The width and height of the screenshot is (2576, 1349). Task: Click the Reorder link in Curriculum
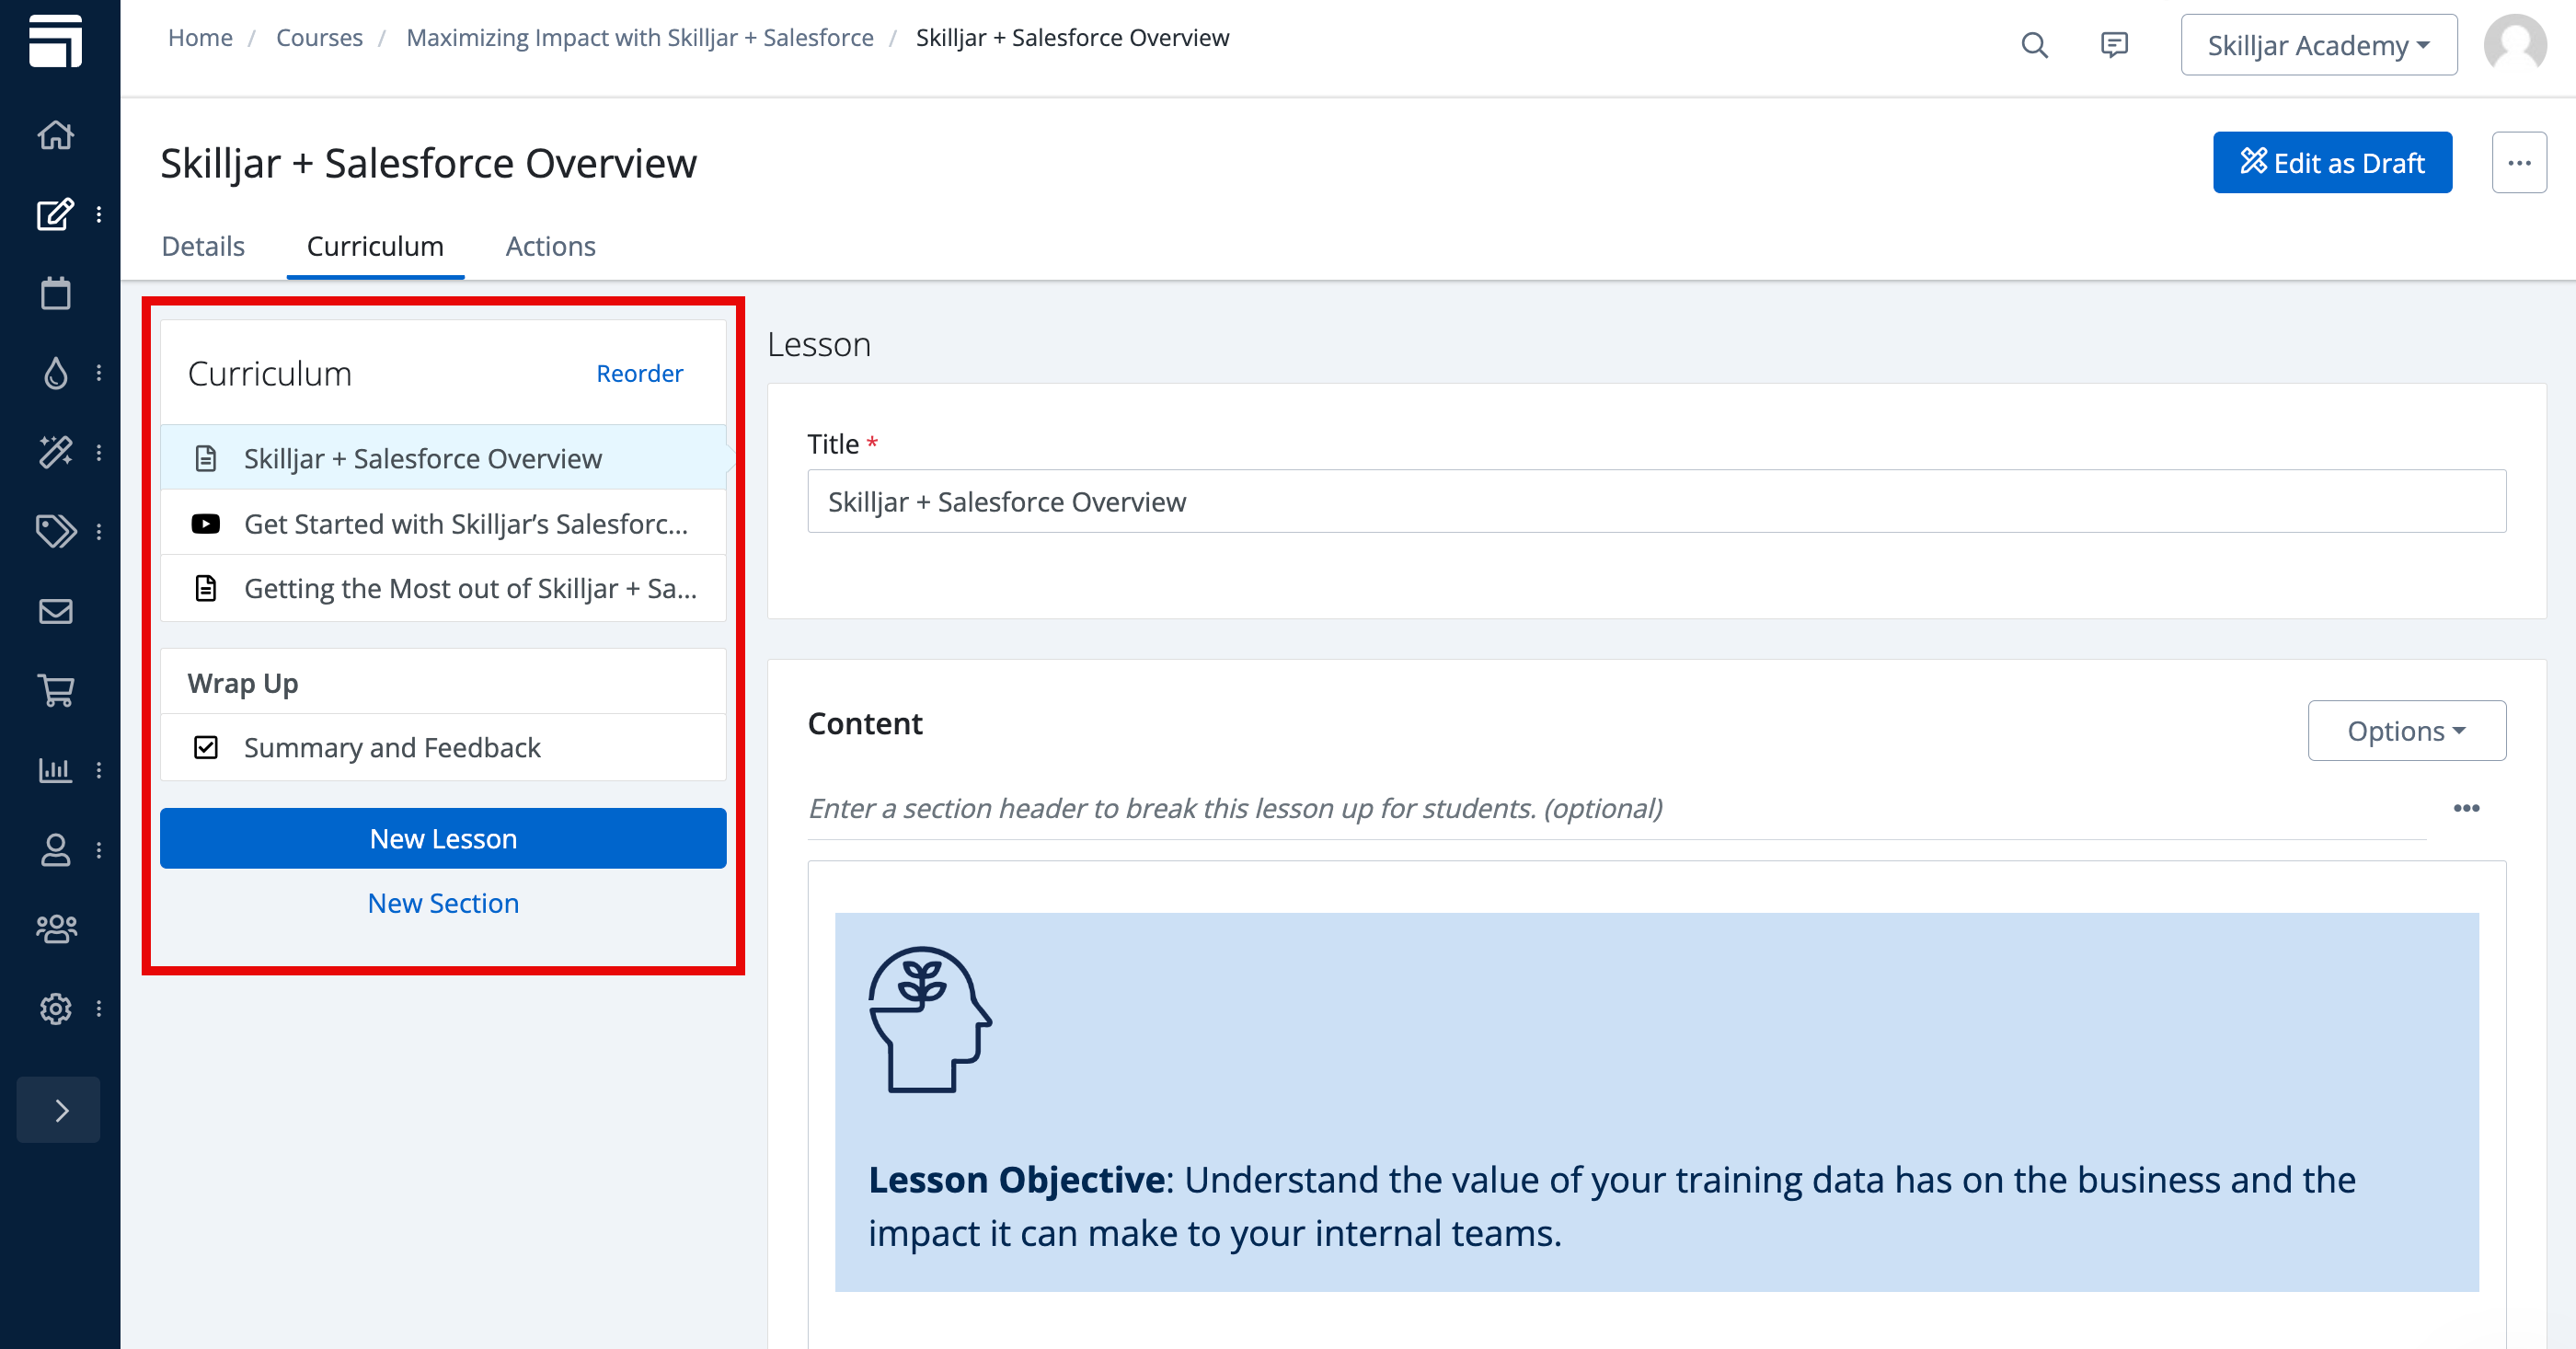639,374
